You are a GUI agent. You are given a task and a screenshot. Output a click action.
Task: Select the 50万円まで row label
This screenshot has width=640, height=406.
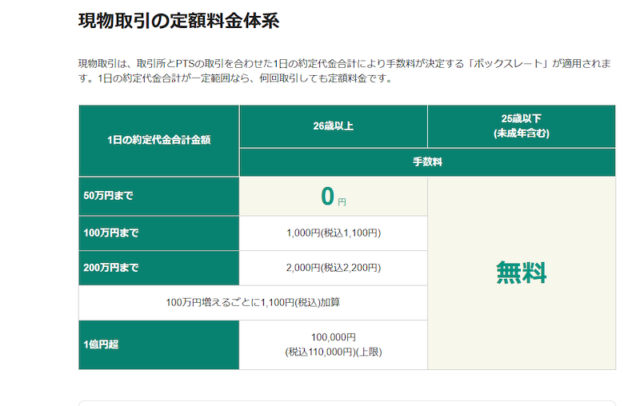[111, 196]
